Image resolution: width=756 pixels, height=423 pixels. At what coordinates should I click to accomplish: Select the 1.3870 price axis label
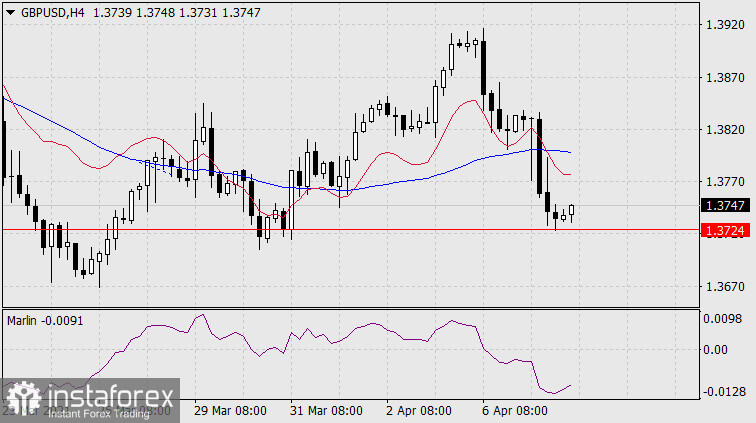725,78
